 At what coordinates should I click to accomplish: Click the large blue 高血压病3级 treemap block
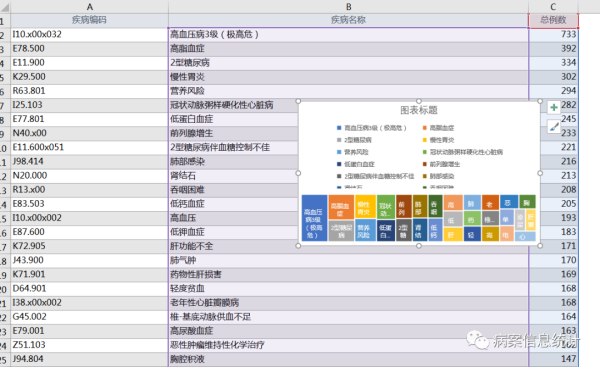[x=314, y=218]
